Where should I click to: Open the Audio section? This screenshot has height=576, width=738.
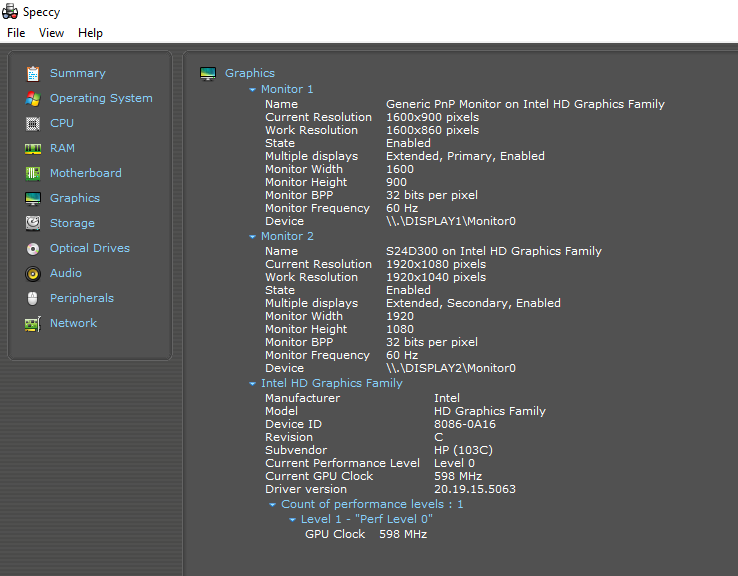tap(66, 273)
